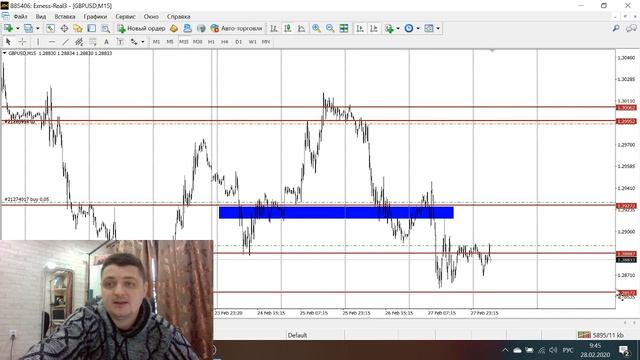Select the blue rectangle on chart

click(x=336, y=212)
